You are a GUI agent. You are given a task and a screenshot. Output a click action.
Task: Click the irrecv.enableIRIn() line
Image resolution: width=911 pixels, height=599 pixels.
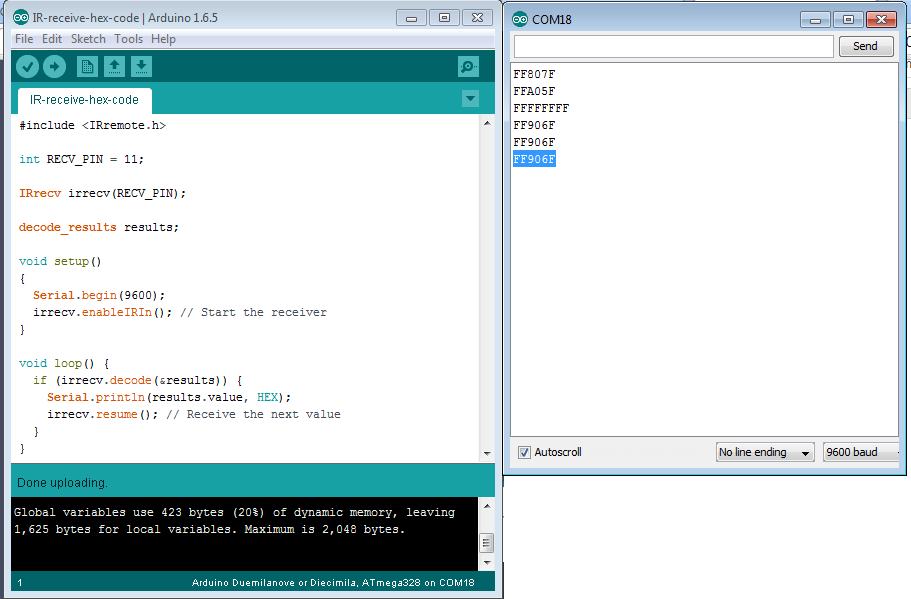coord(180,313)
